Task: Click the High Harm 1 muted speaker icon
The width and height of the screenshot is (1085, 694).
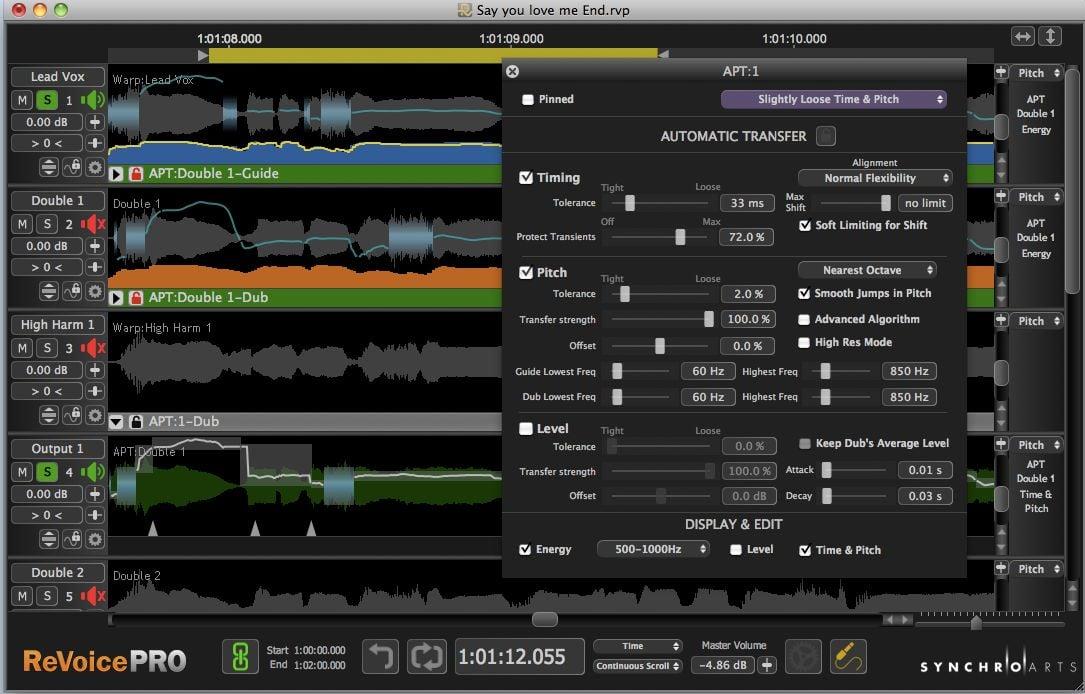Action: click(x=93, y=348)
